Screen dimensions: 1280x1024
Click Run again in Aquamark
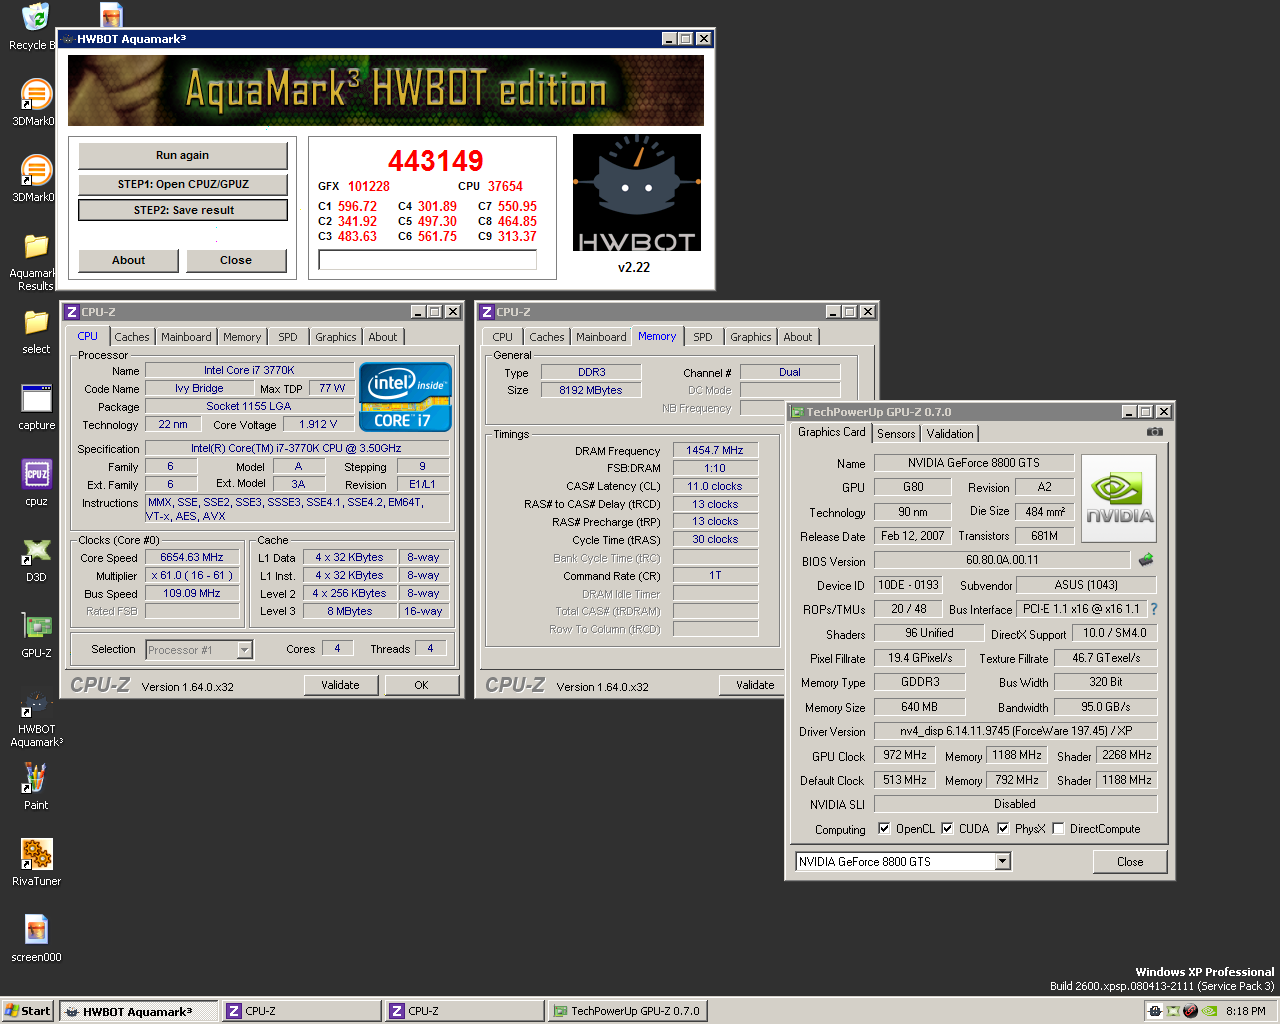point(182,155)
